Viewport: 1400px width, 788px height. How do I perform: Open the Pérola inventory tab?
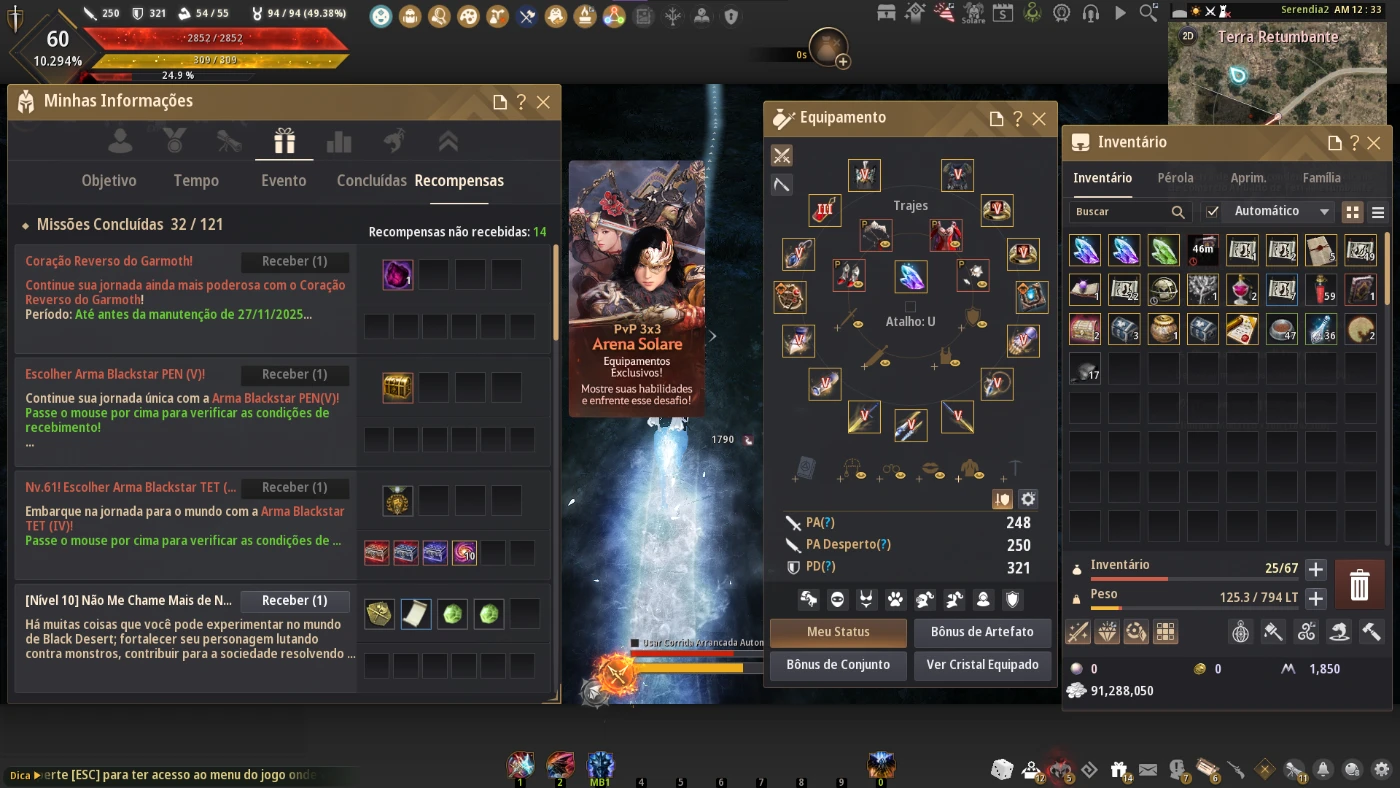point(1175,178)
